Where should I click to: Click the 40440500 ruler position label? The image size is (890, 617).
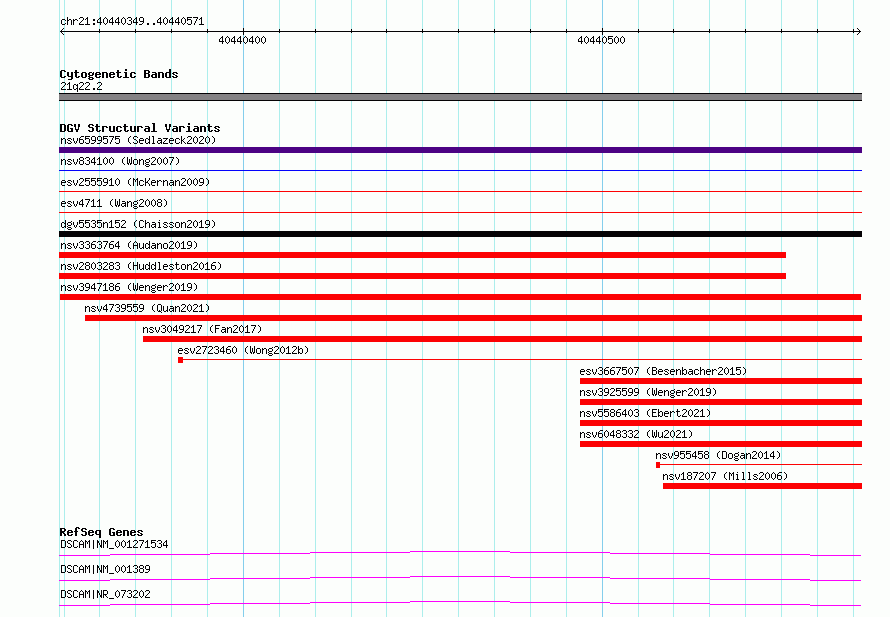[x=601, y=40]
